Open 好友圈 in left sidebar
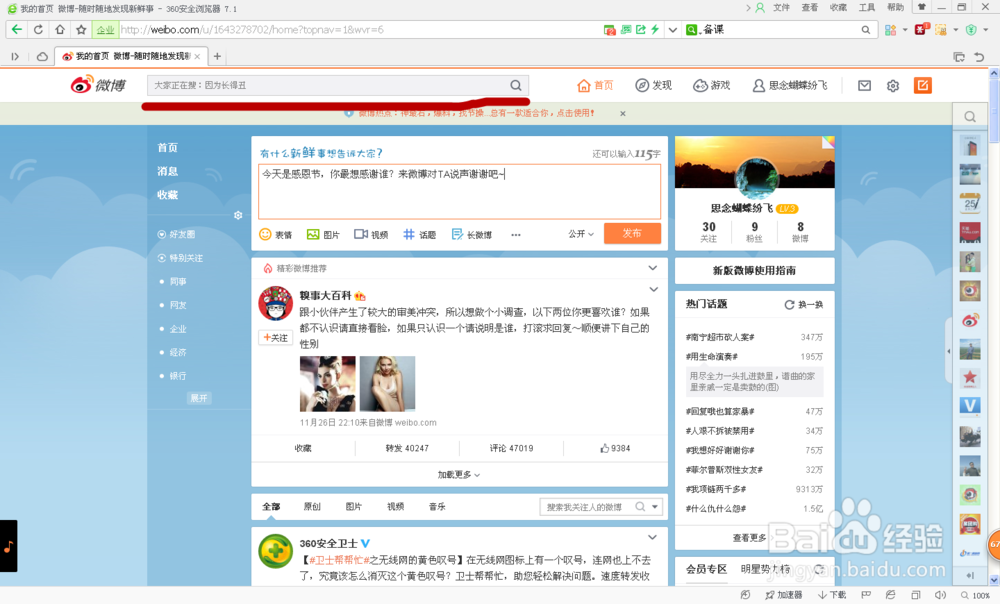Viewport: 1000px width, 604px height. [177, 235]
